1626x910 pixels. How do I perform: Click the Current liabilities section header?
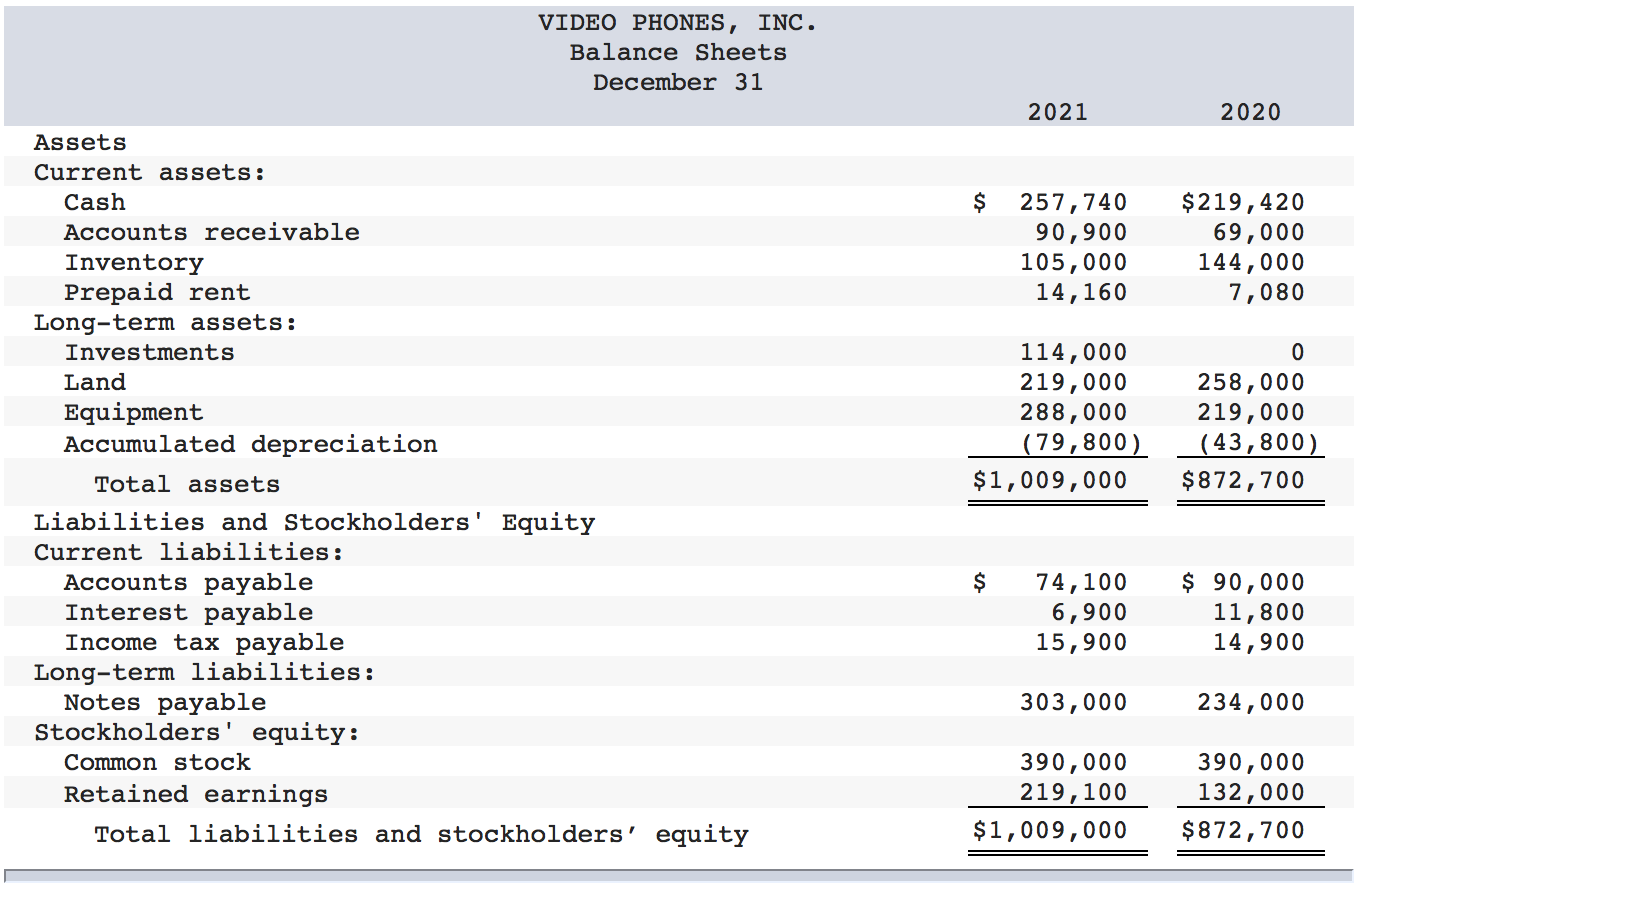(x=189, y=551)
